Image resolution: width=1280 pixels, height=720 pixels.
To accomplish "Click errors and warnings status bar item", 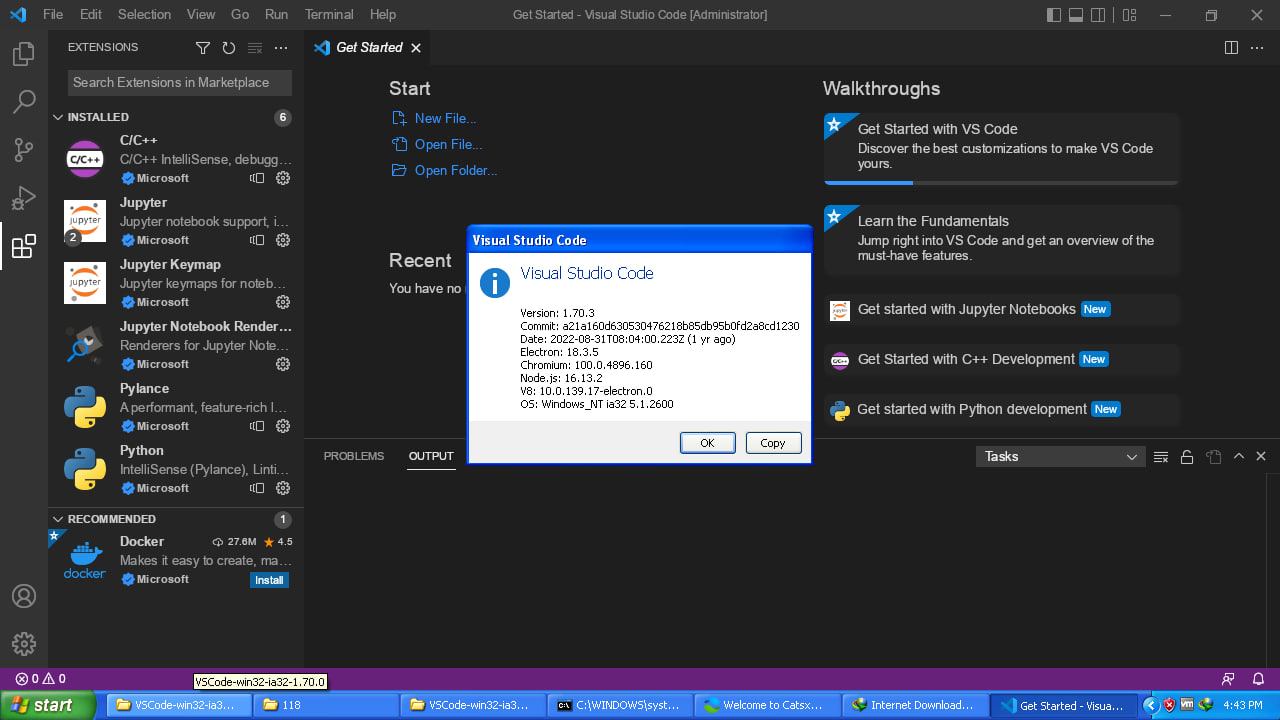I will (41, 679).
